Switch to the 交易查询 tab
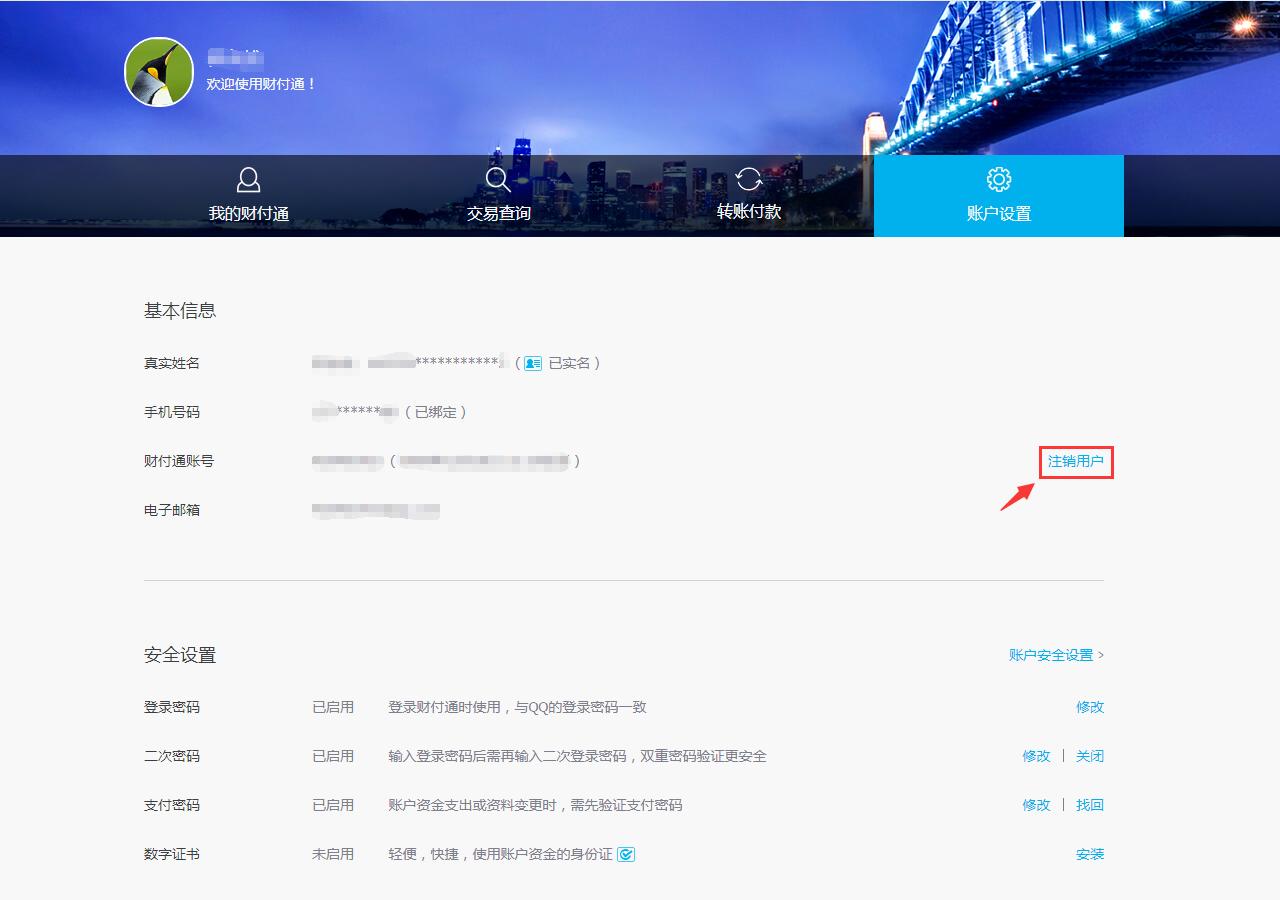This screenshot has height=900, width=1280. tap(498, 212)
